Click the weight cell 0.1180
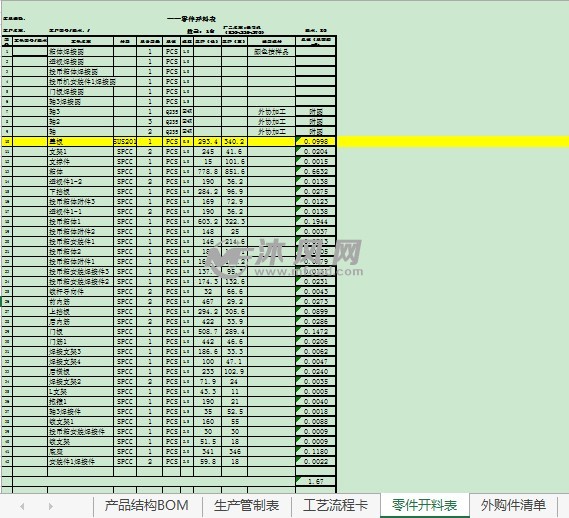Viewport: 569px width, 518px height. coord(316,452)
